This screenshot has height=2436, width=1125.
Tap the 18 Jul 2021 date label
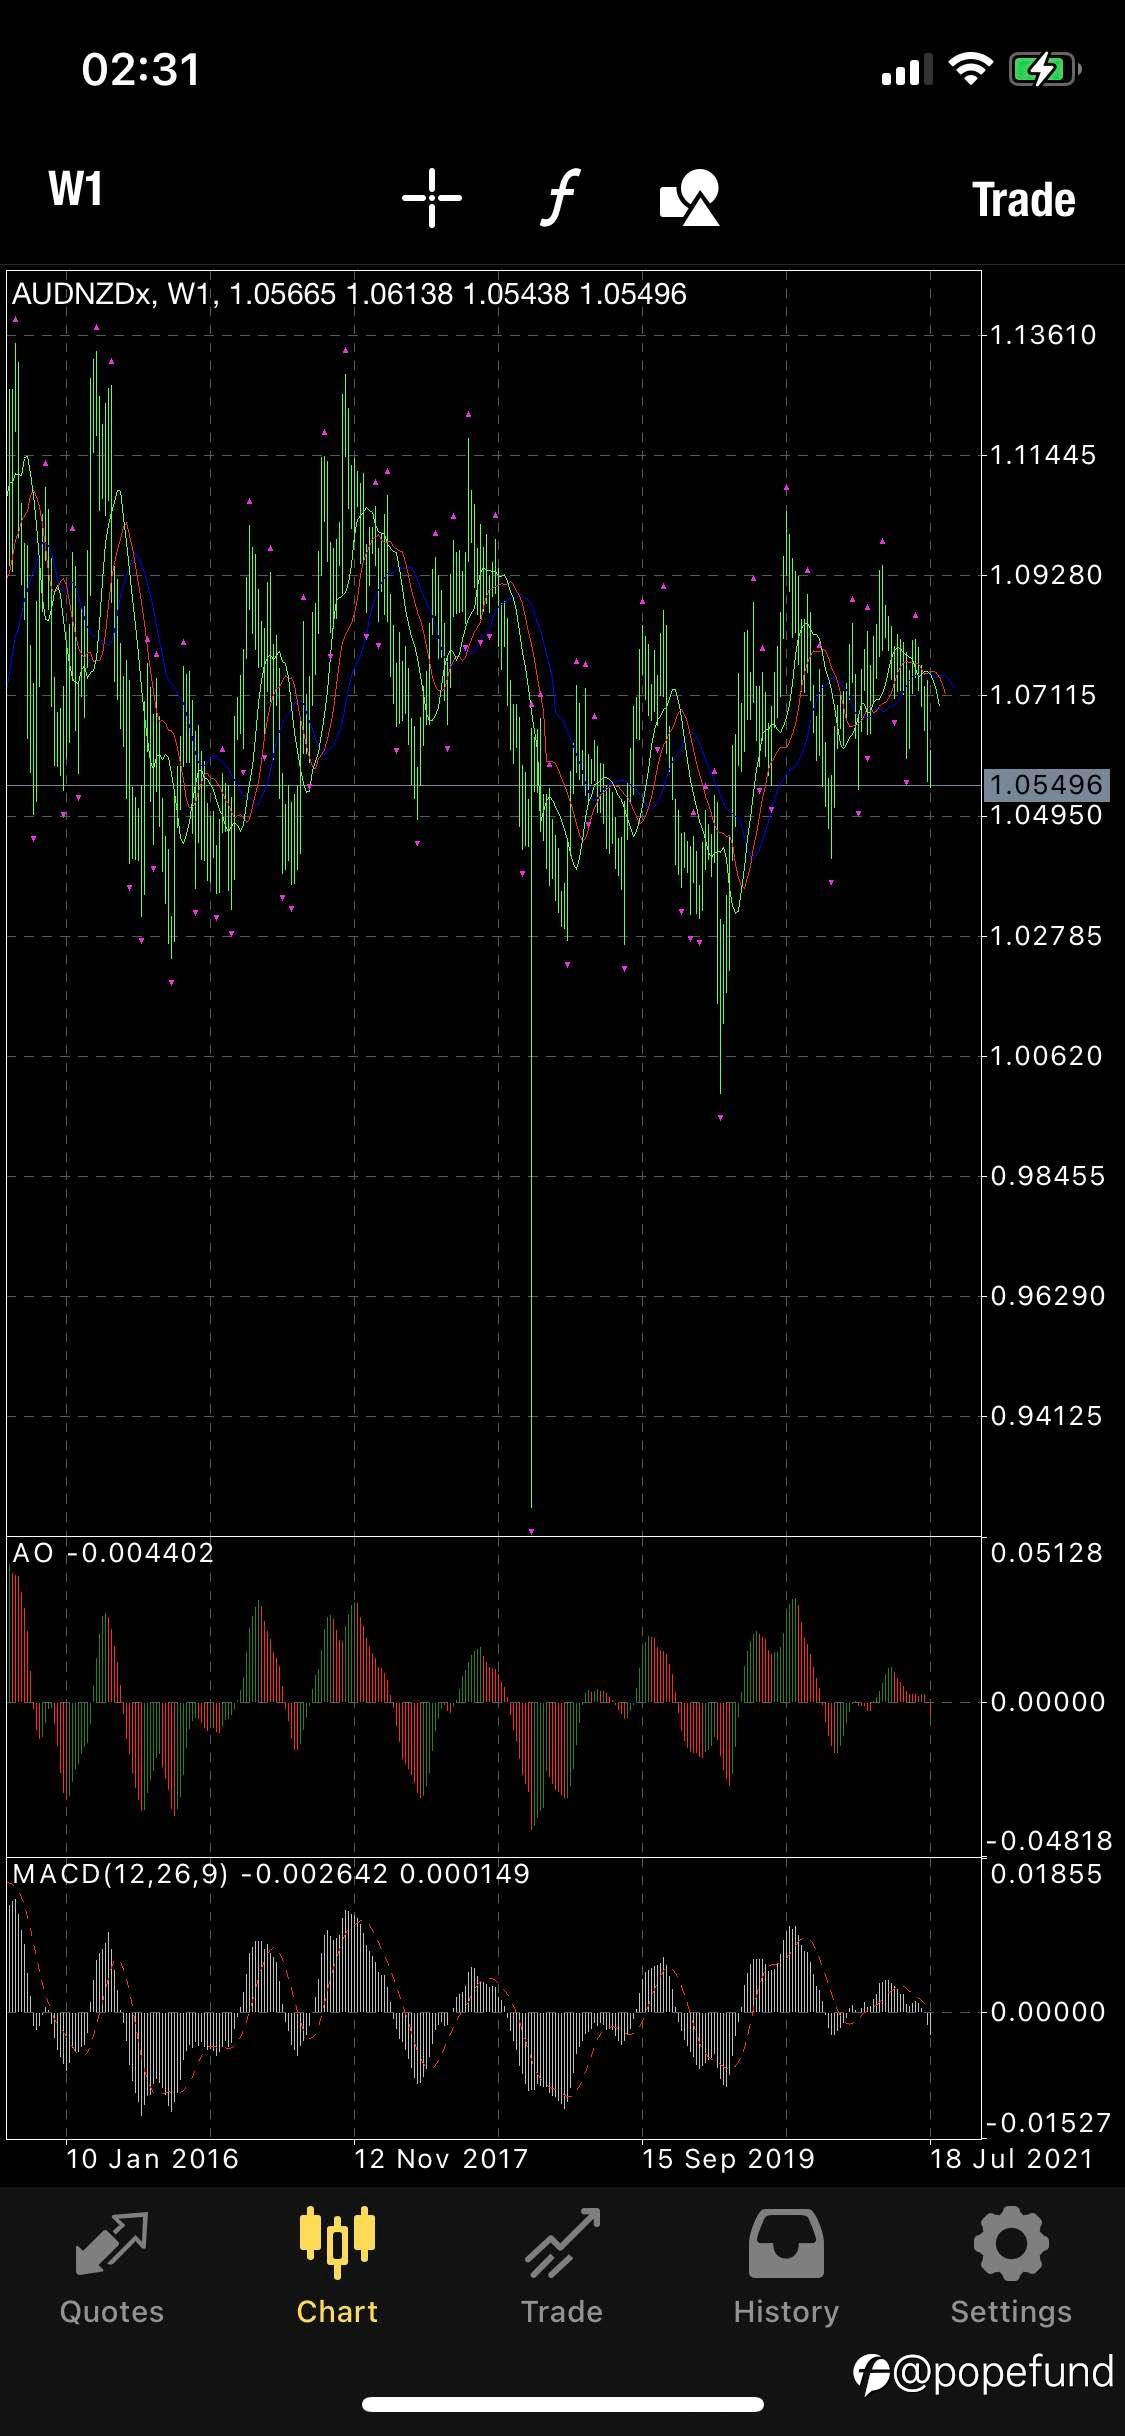point(1011,2159)
